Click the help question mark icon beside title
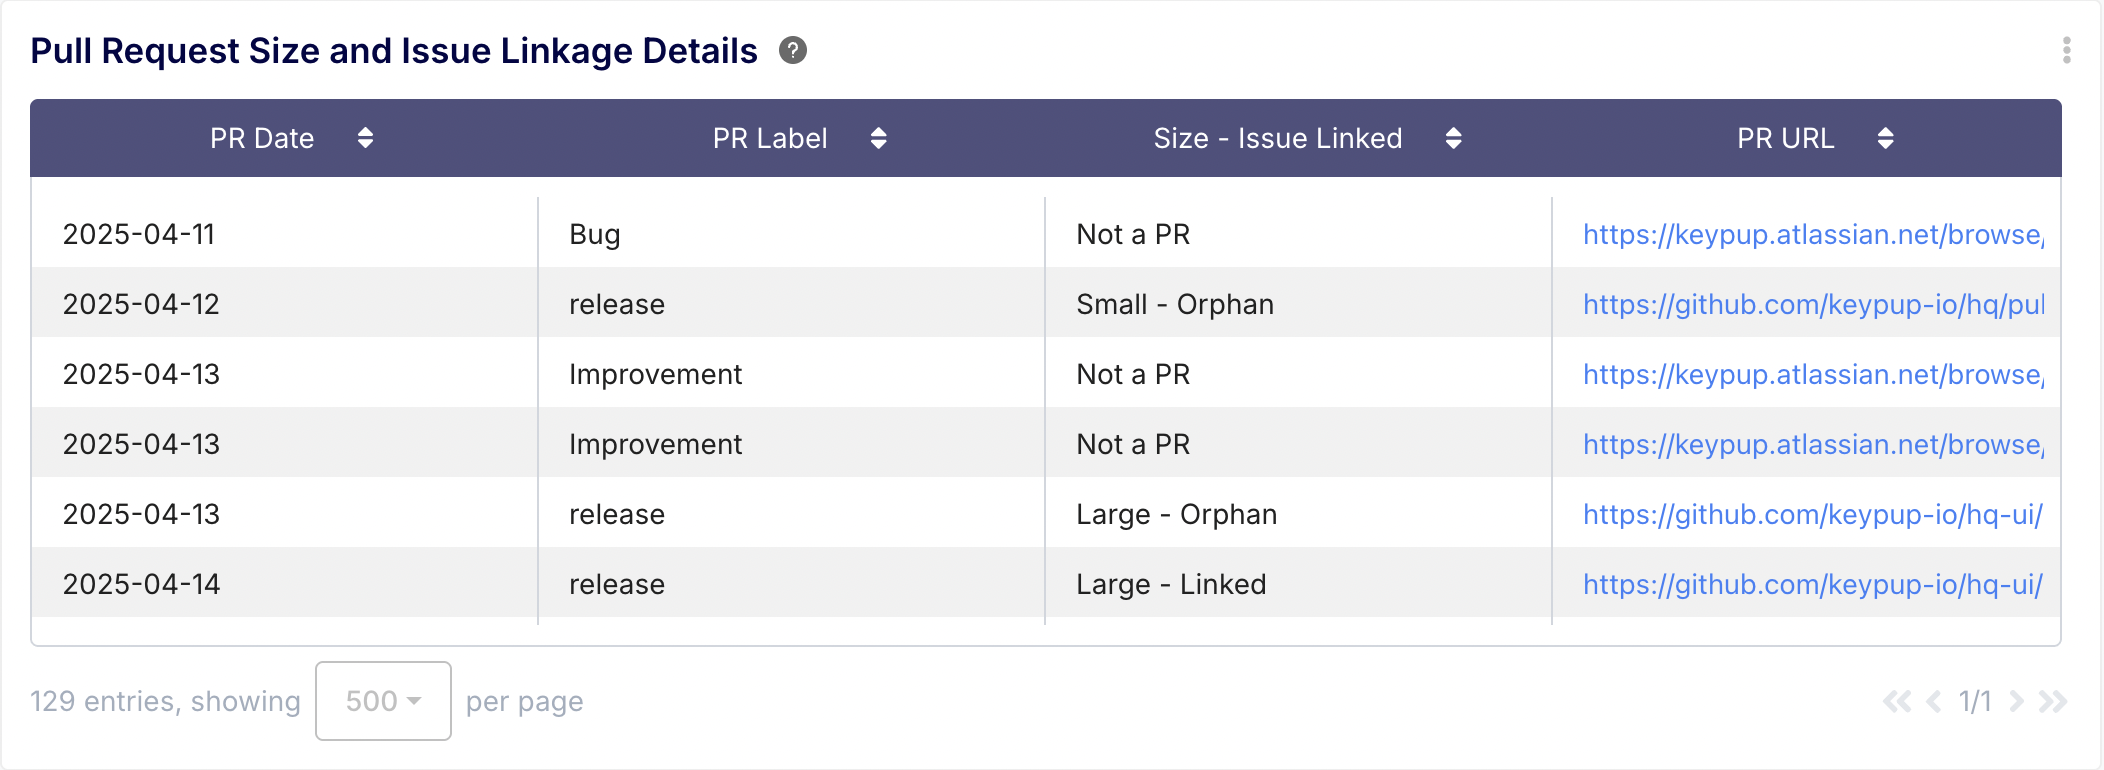The image size is (2104, 770). (x=793, y=50)
